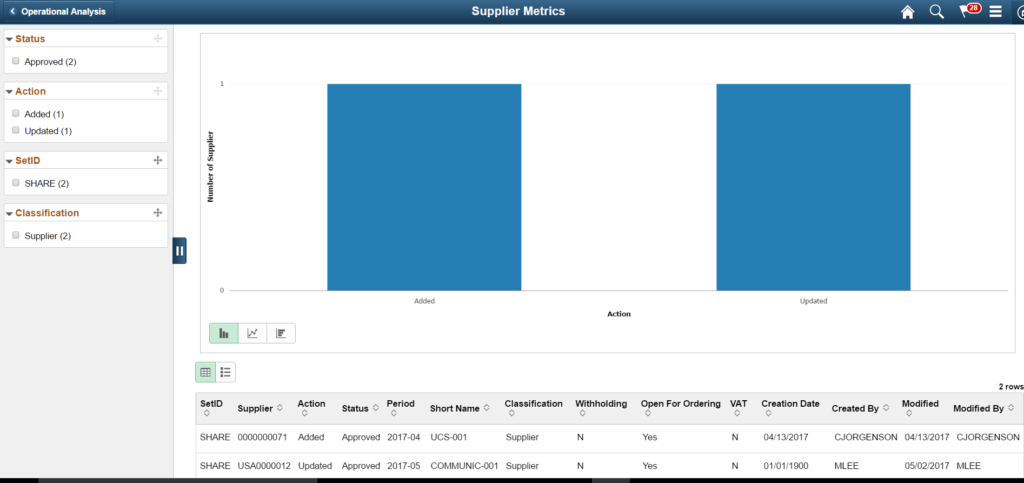Collapse the Status facet section

tap(9, 39)
